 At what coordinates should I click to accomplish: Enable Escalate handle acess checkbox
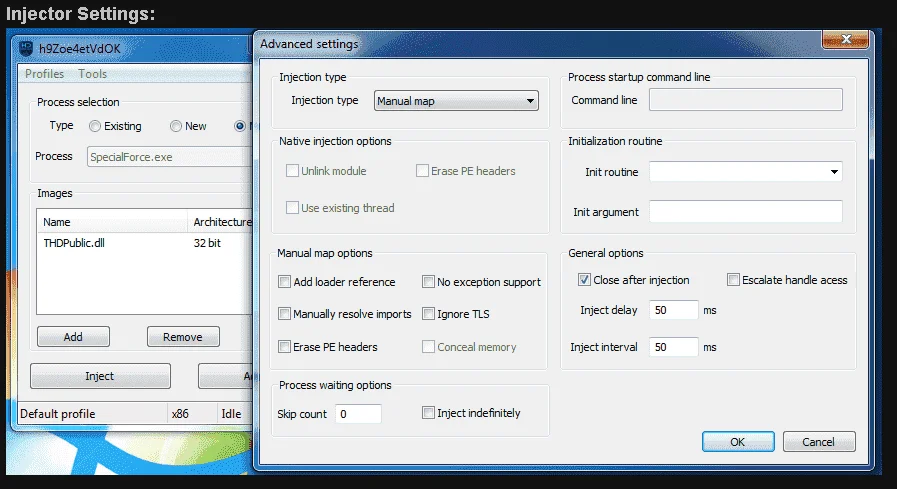733,280
